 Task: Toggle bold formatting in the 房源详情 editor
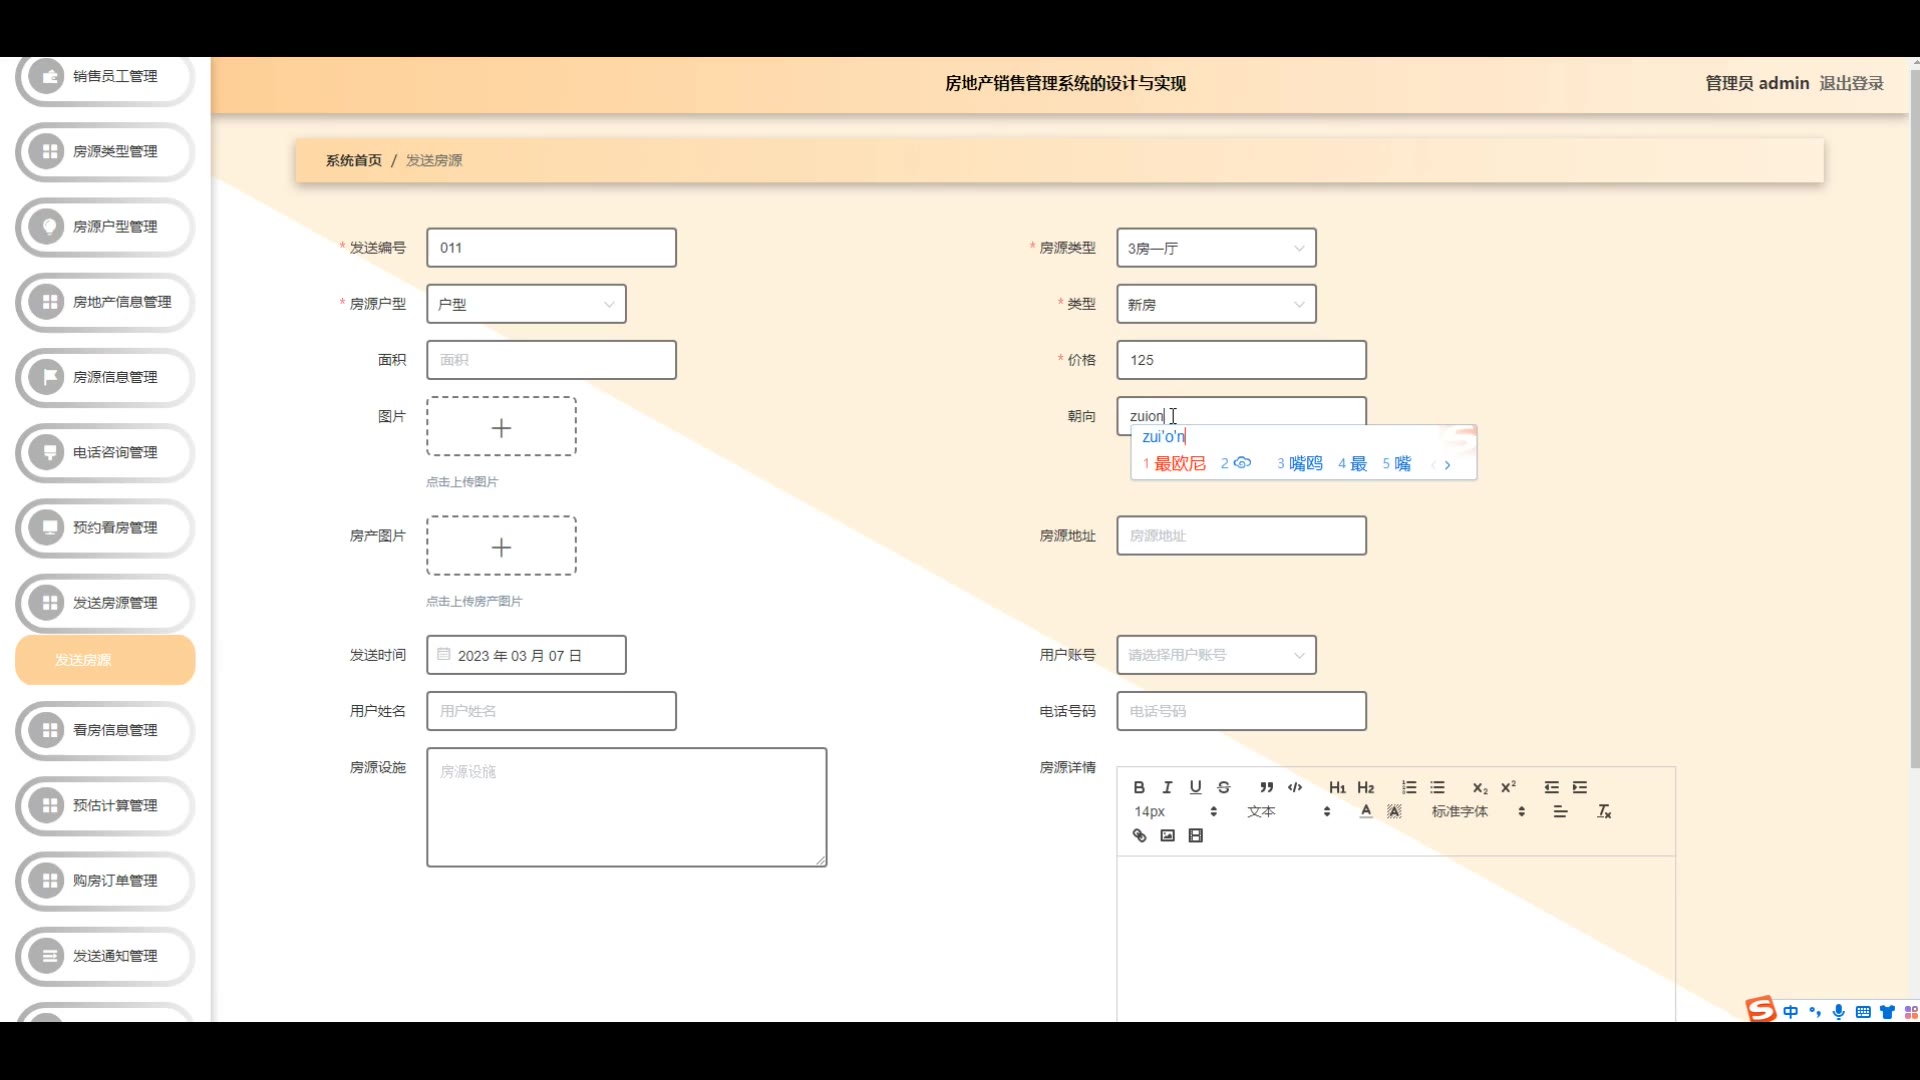click(1139, 787)
